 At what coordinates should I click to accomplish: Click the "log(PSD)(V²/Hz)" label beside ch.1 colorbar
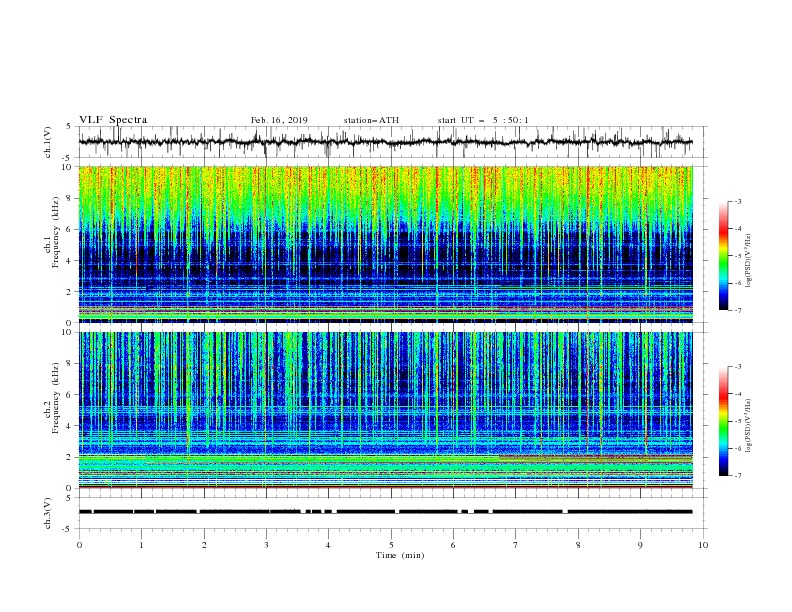pos(748,261)
